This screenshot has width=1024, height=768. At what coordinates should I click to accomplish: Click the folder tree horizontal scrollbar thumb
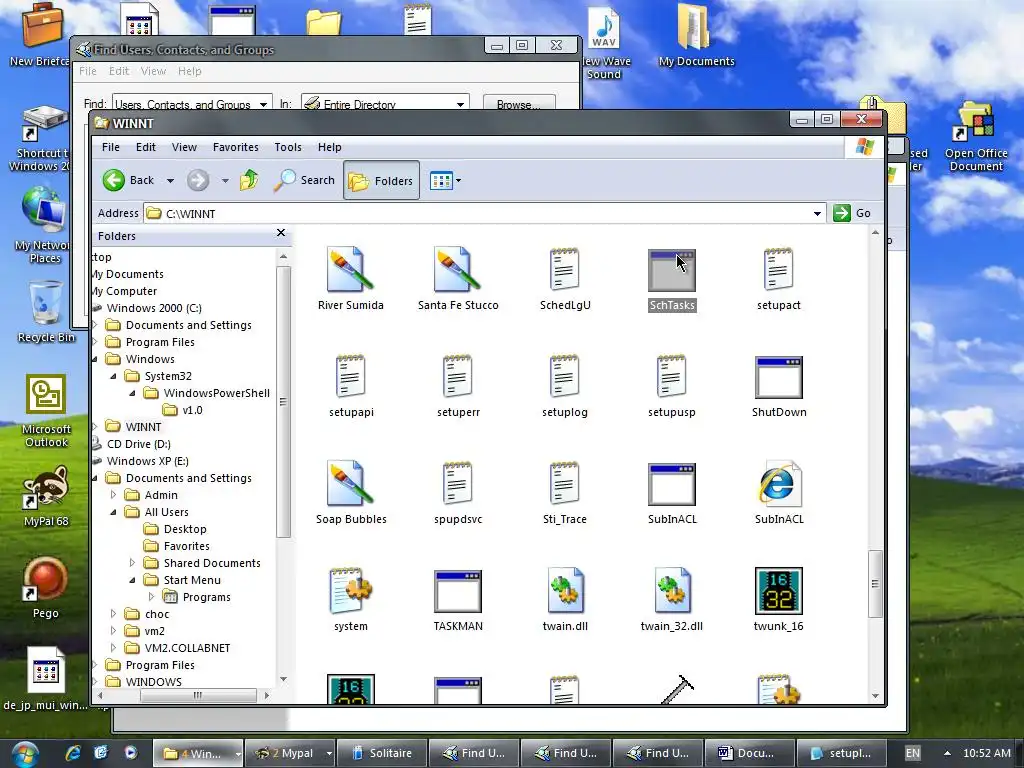198,696
